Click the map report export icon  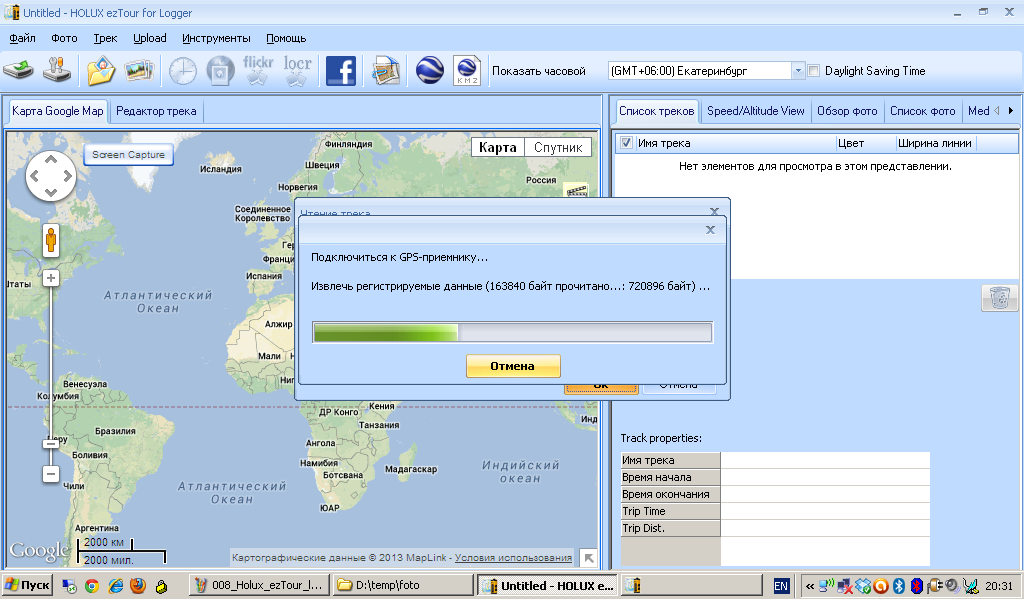(386, 71)
